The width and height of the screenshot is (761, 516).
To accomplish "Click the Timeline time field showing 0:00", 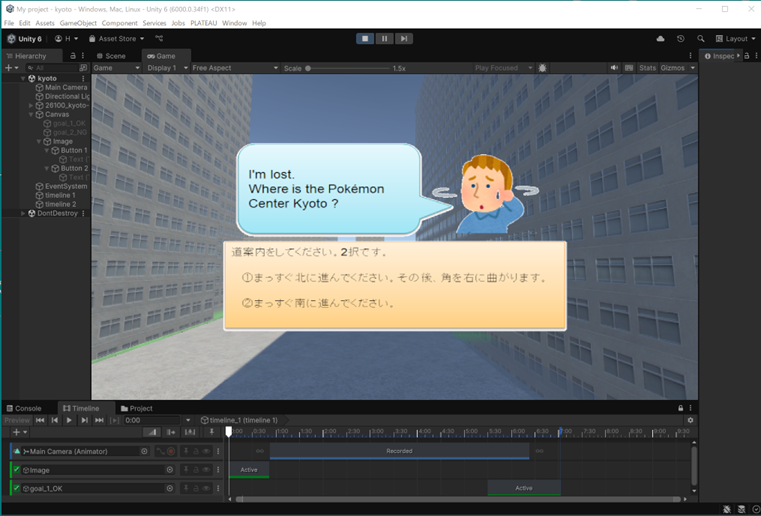I will pyautogui.click(x=152, y=420).
